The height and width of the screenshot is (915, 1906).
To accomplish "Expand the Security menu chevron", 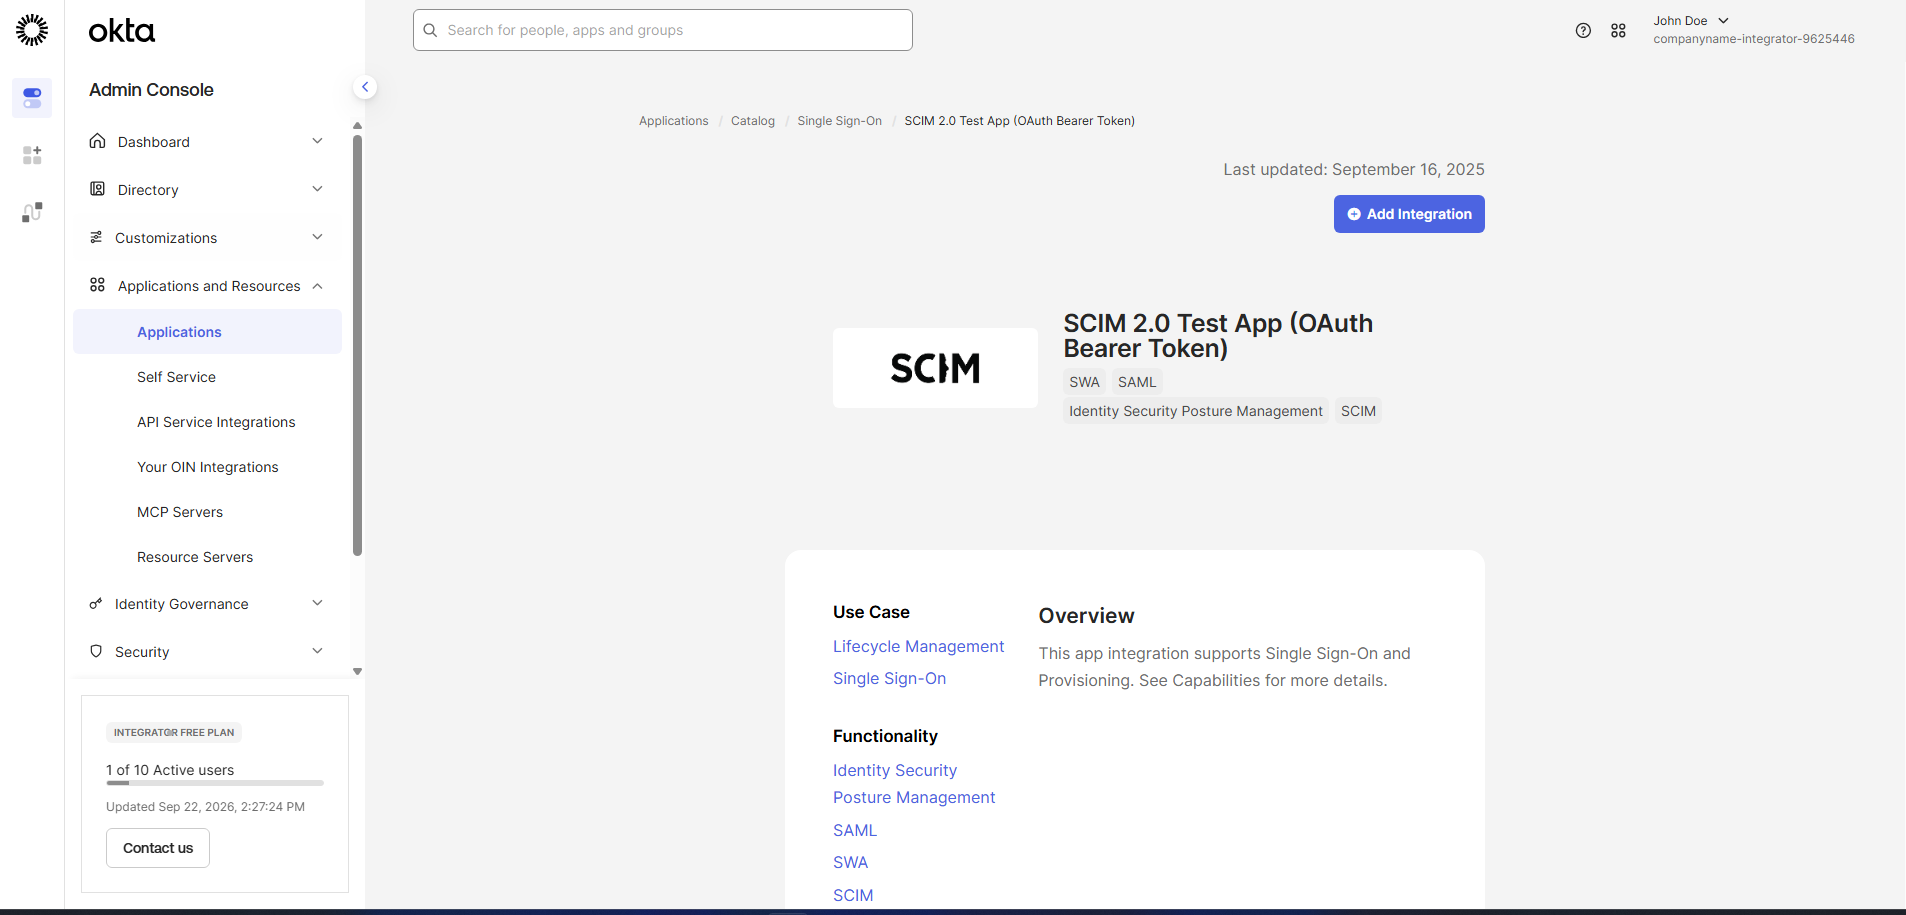I will click(317, 651).
